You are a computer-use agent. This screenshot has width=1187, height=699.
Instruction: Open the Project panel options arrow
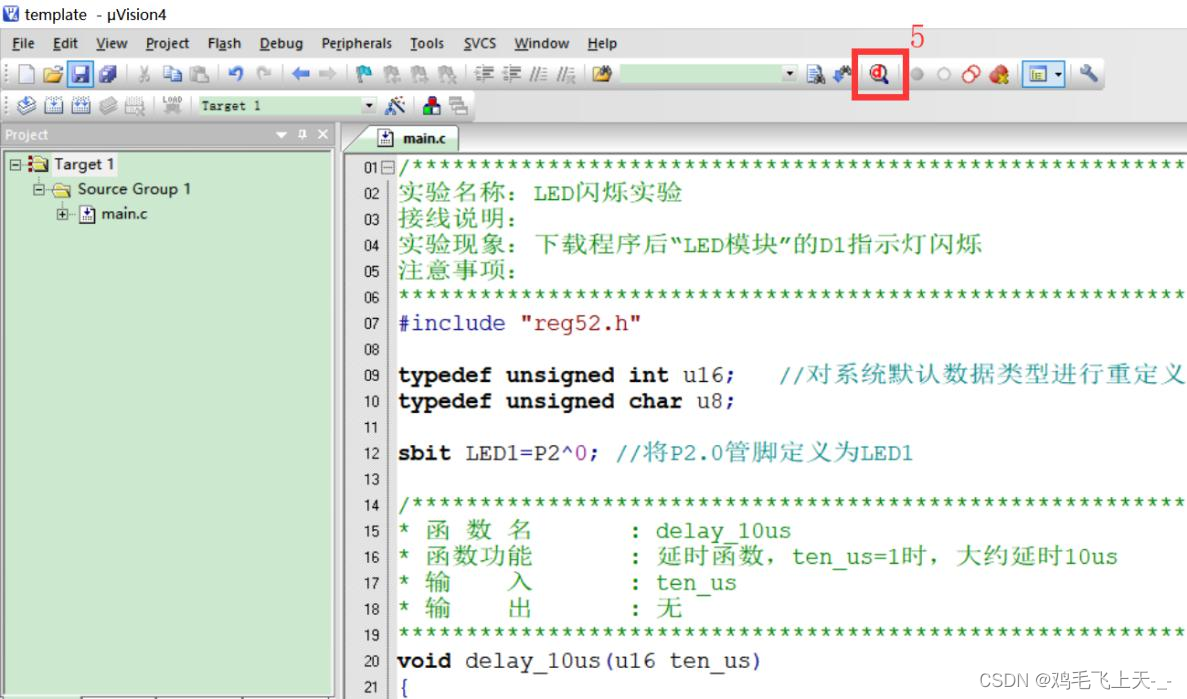click(x=282, y=135)
